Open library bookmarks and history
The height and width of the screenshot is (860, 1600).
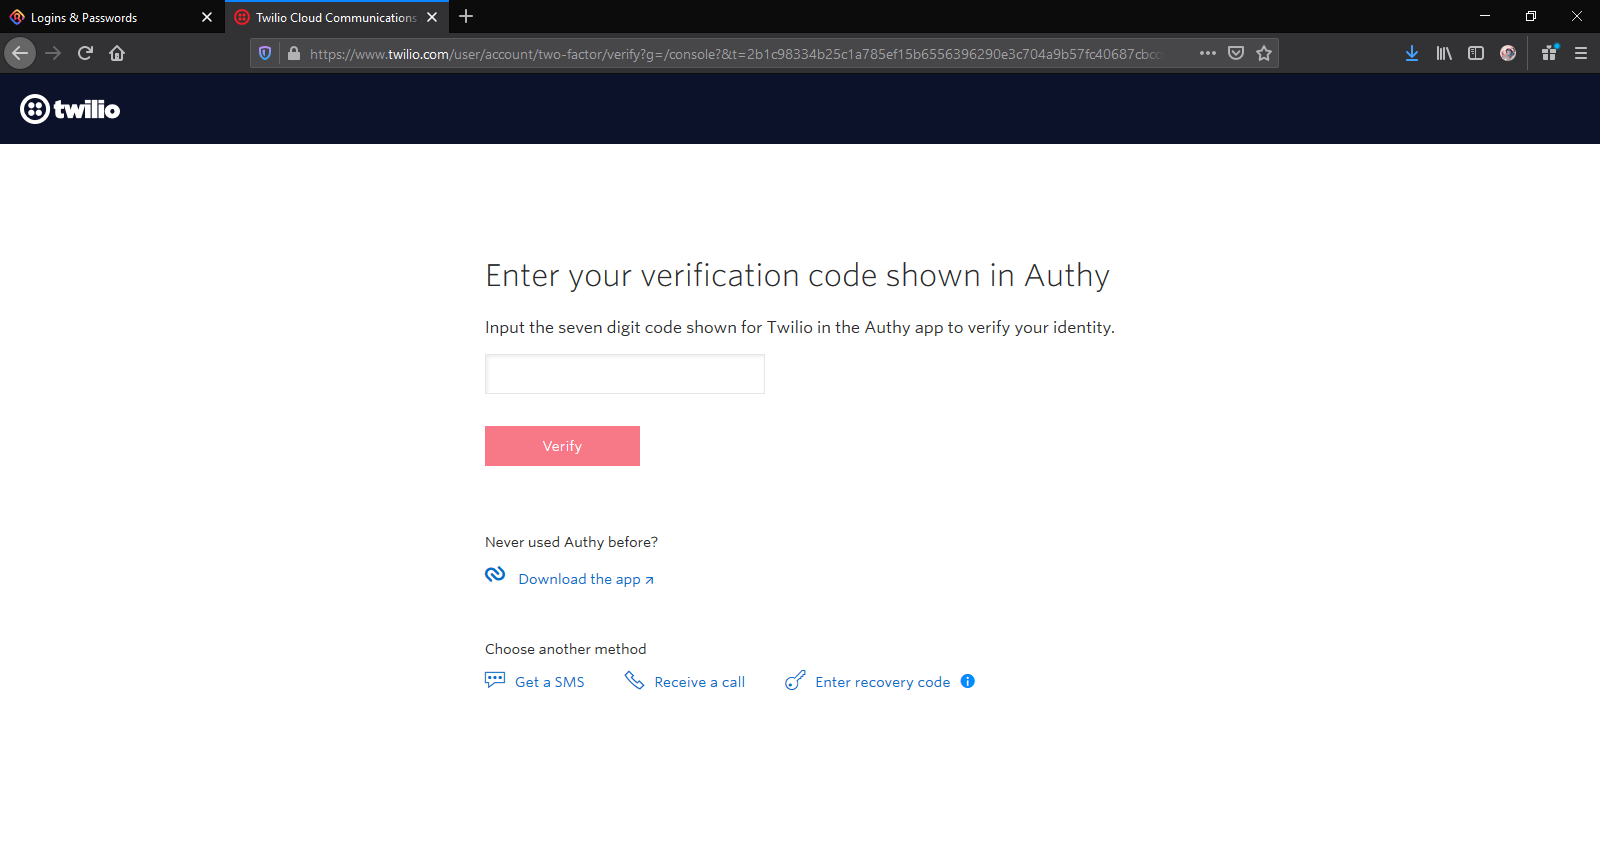(1444, 53)
